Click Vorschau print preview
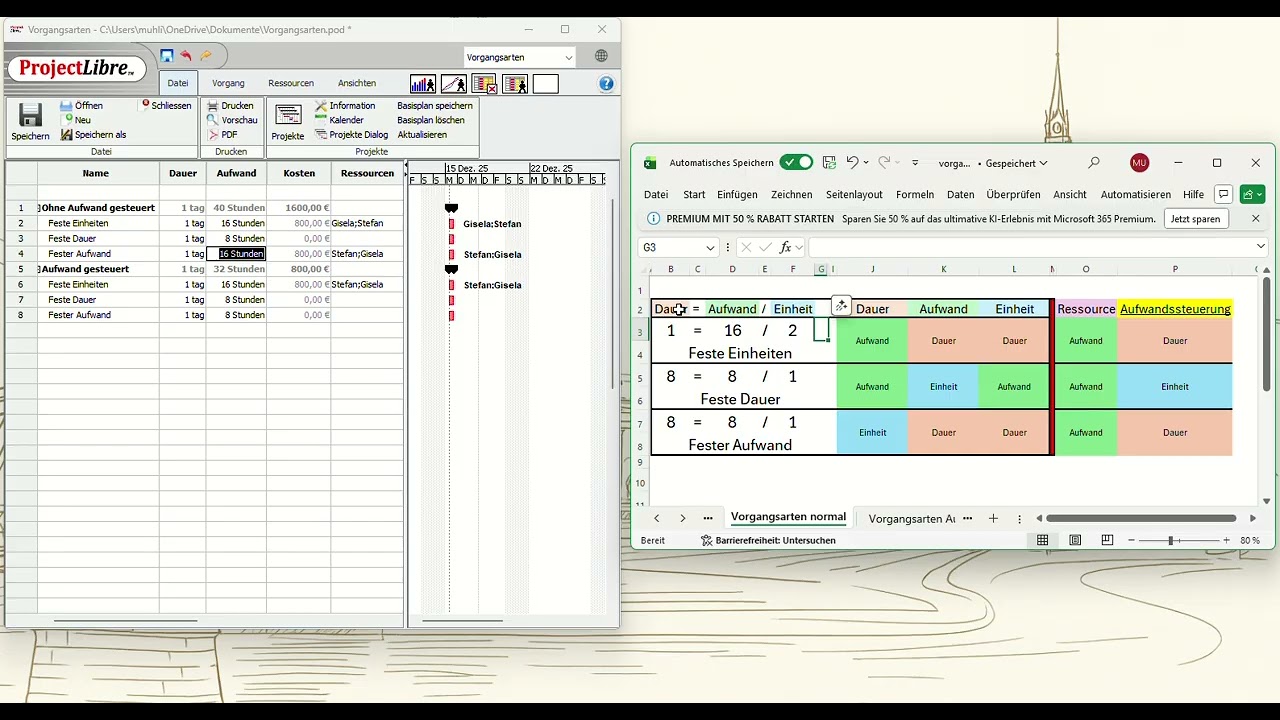 [232, 120]
